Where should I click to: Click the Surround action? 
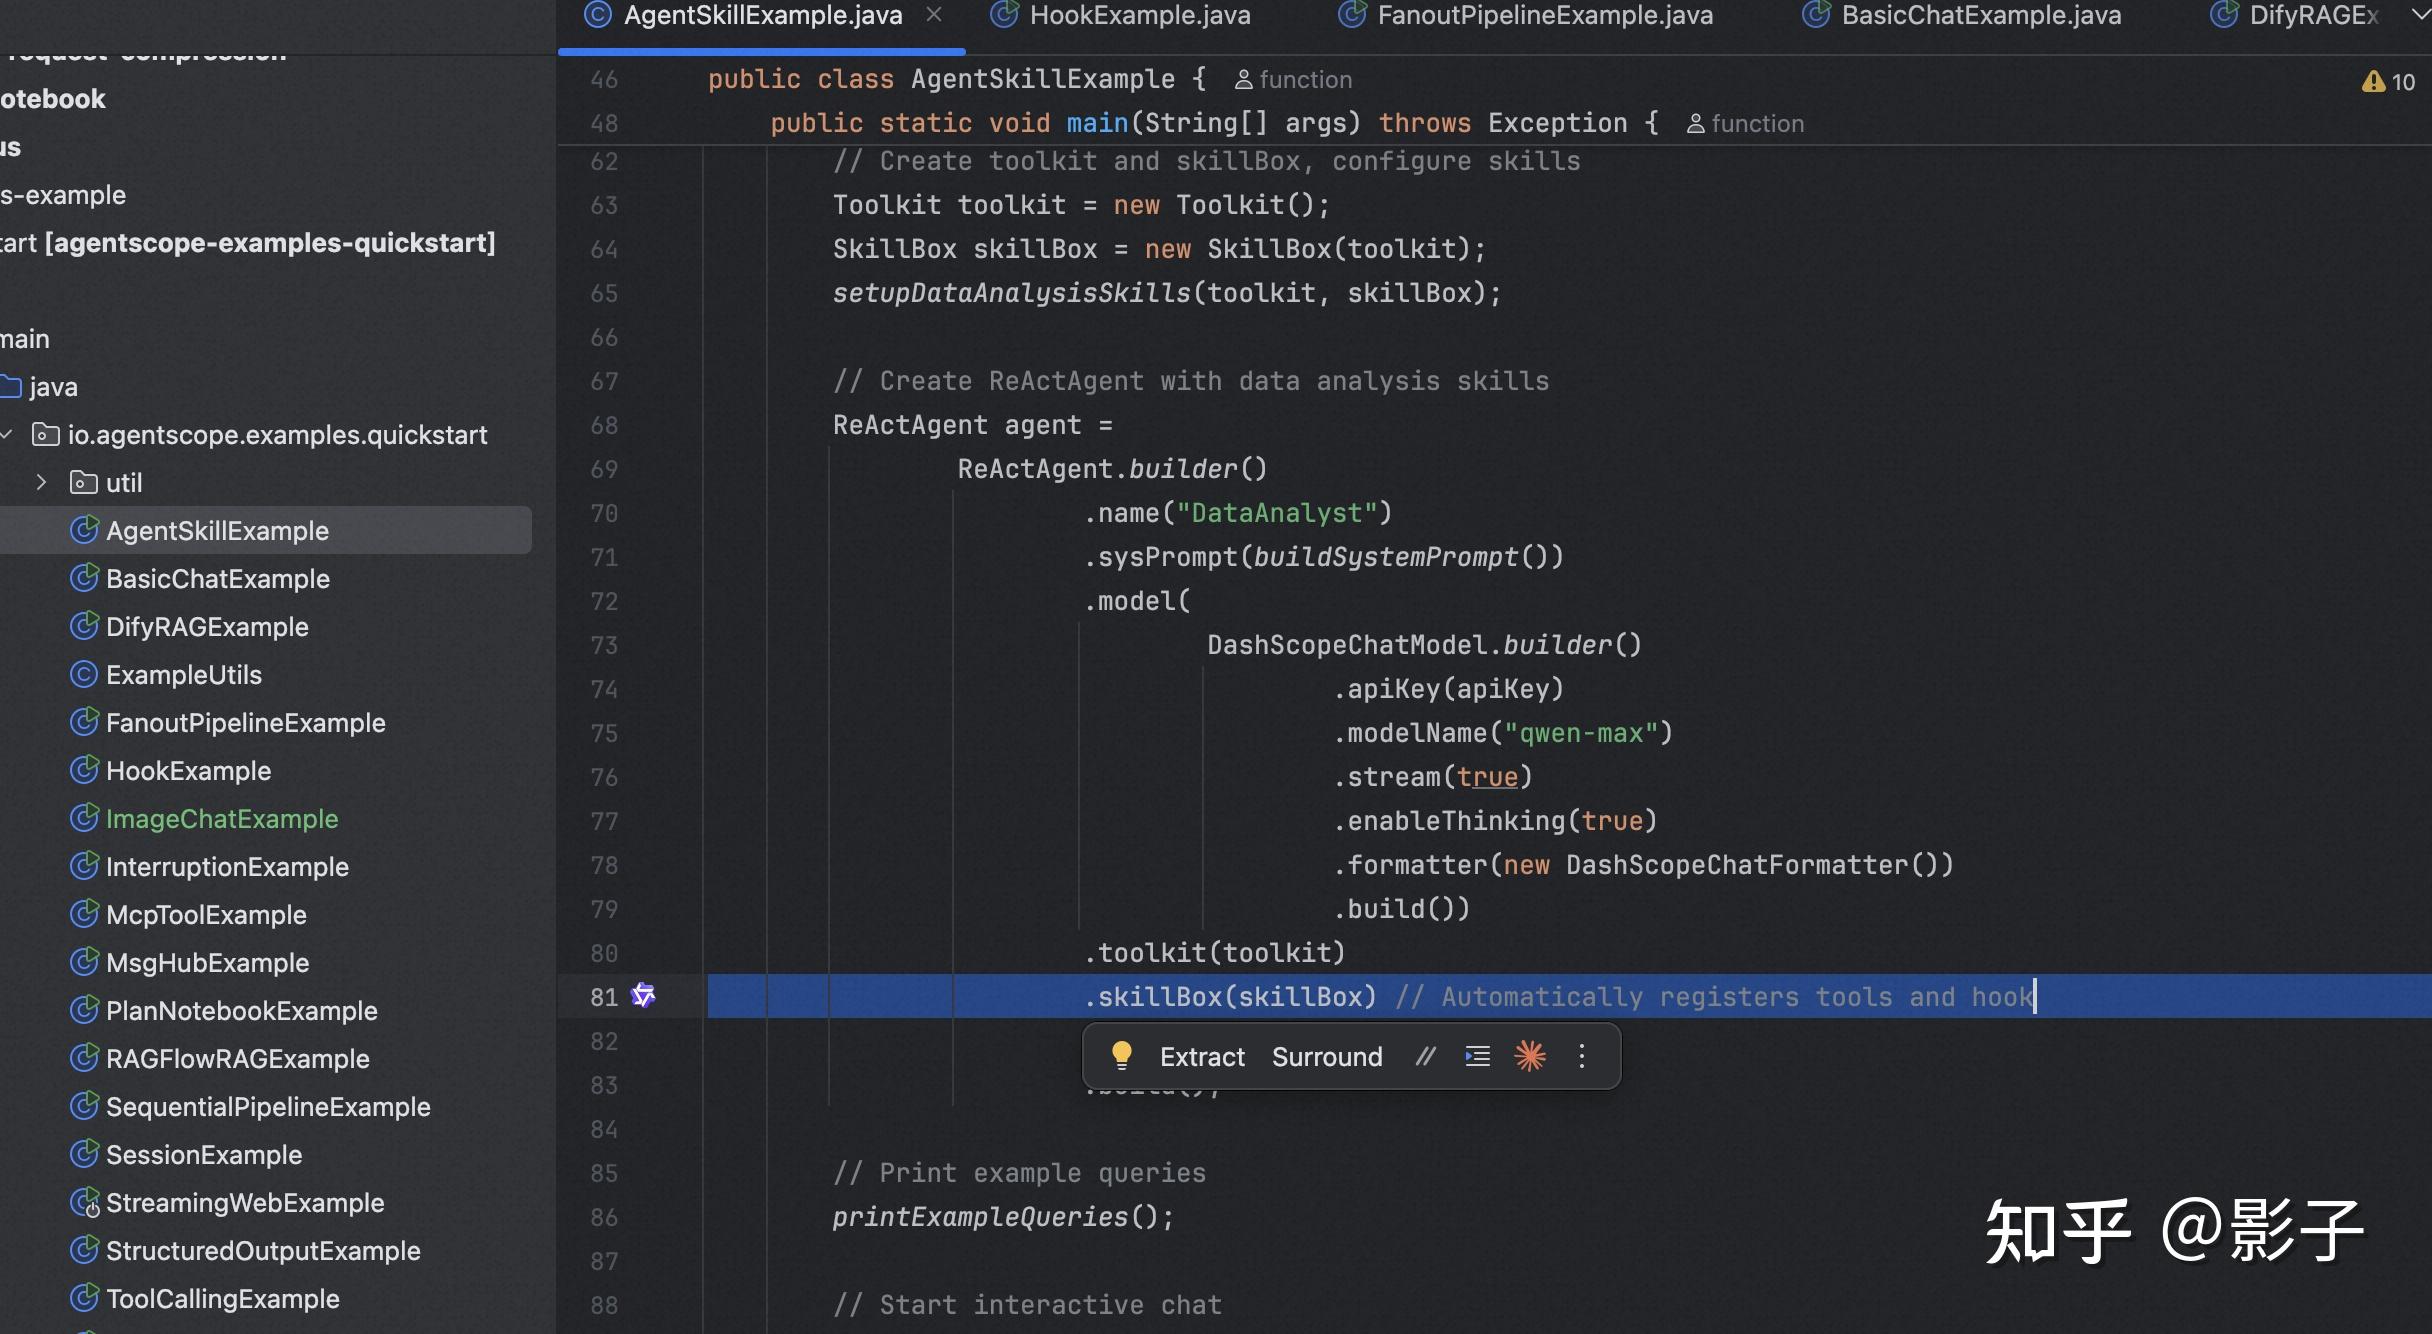(1326, 1056)
